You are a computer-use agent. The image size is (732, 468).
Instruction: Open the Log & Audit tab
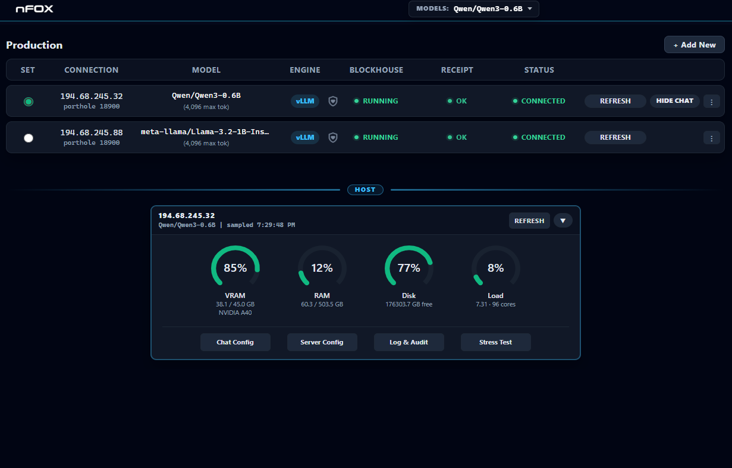[409, 342]
